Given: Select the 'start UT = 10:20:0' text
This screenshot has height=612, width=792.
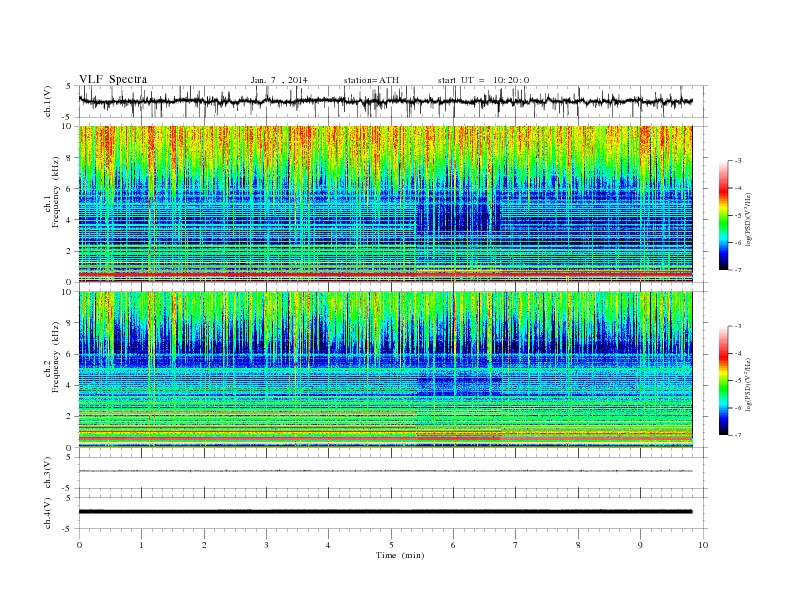Looking at the screenshot, I should 483,80.
